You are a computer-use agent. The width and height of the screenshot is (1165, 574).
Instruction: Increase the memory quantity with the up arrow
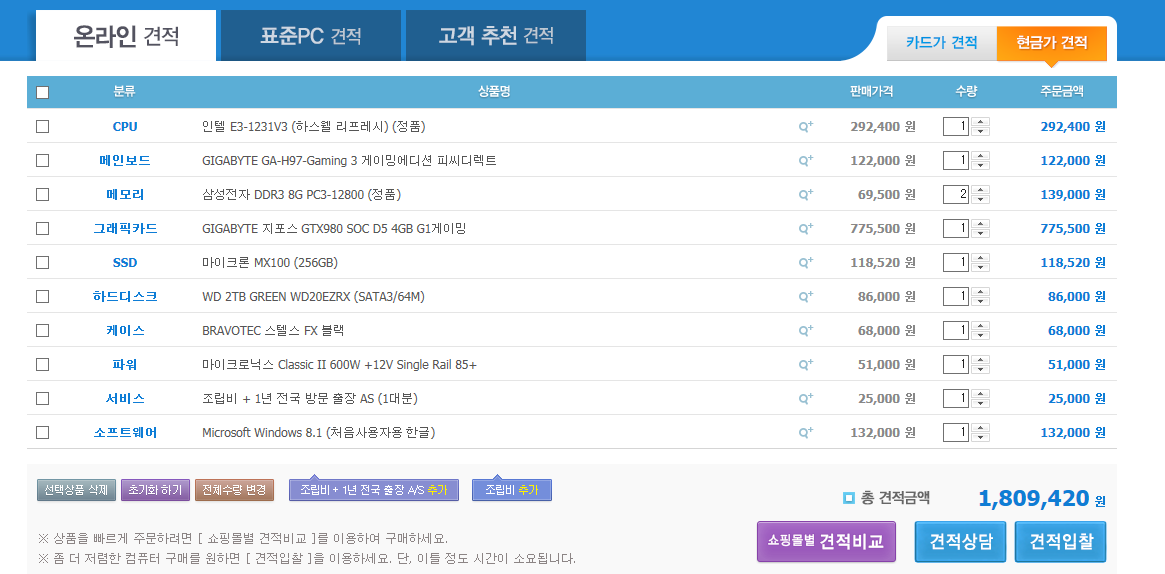tap(981, 190)
